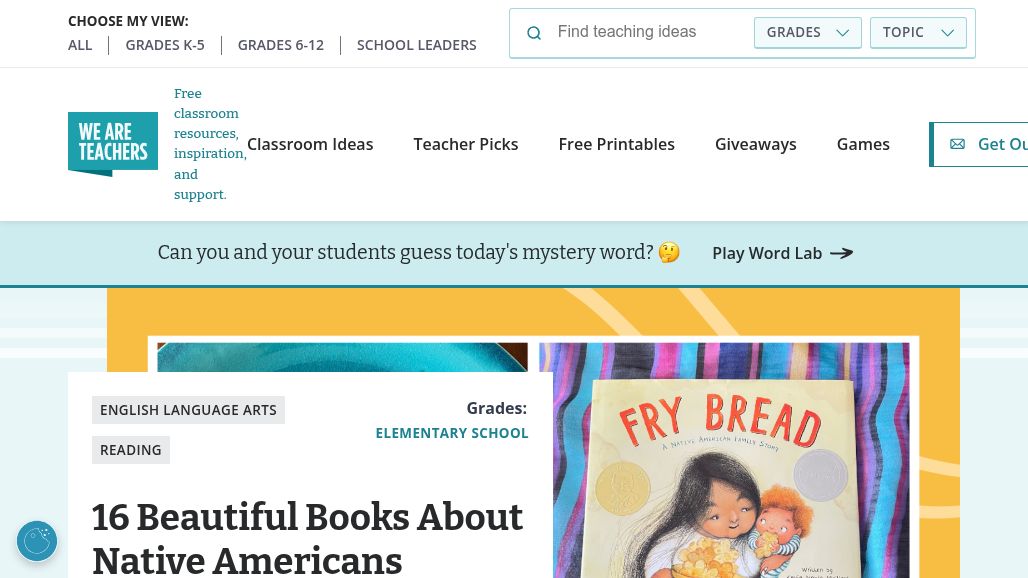Expand the Grades dropdown
Screen dimensions: 1028x578
[808, 33]
